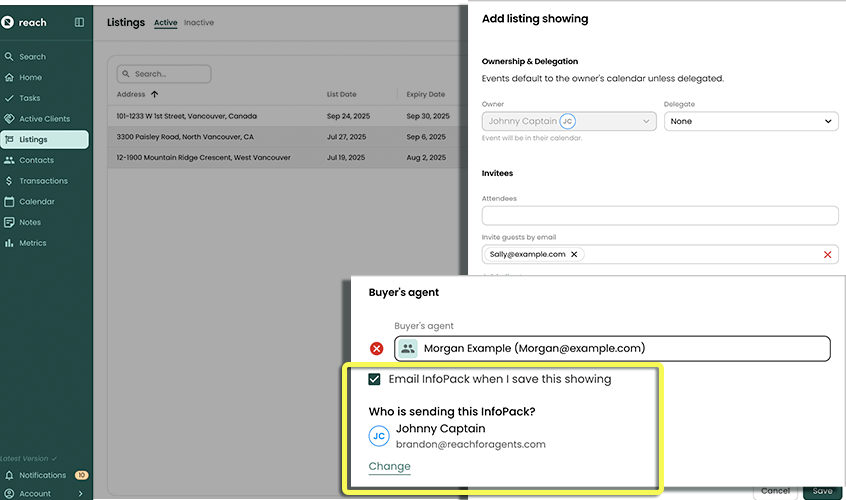Remove Sally@example.com guest chip
846x500 pixels.
coord(574,255)
